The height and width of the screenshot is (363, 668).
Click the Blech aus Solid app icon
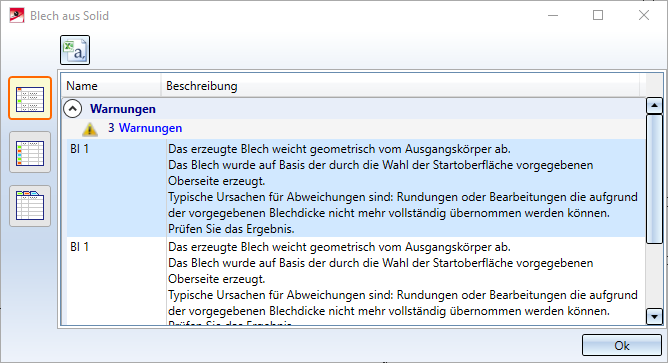tap(17, 16)
